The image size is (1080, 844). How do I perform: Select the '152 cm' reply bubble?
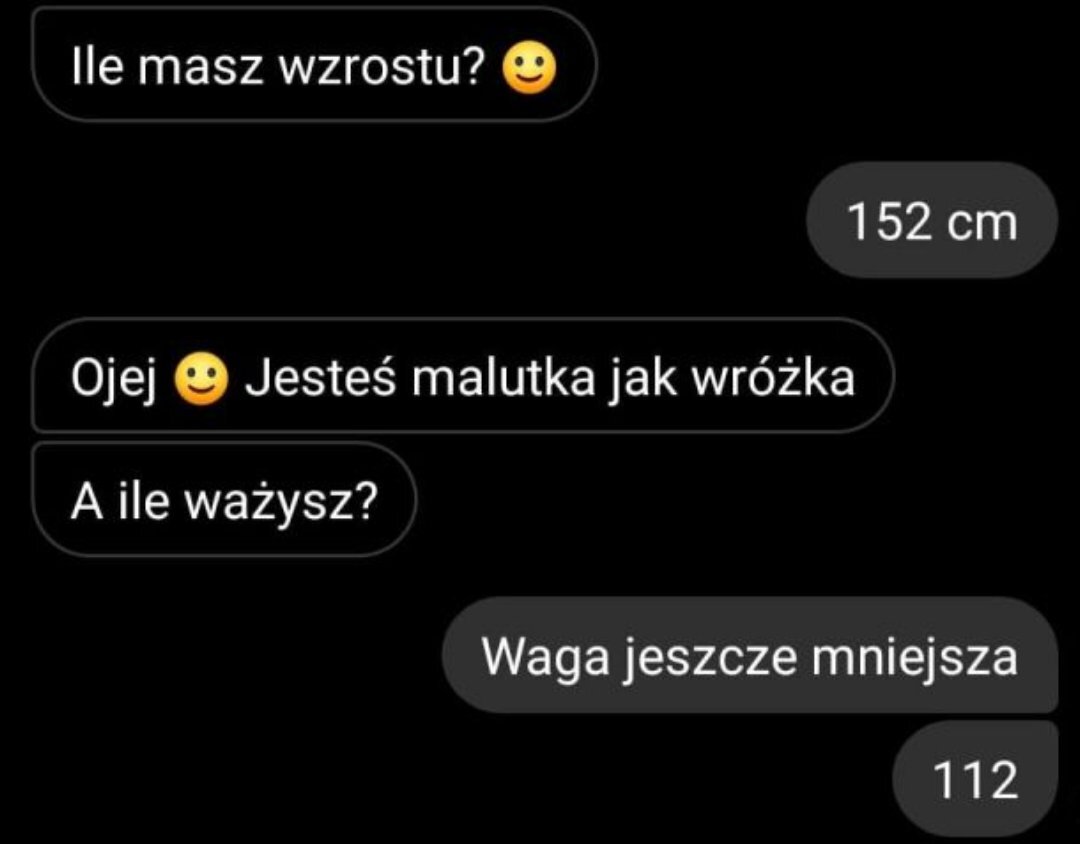(x=932, y=220)
